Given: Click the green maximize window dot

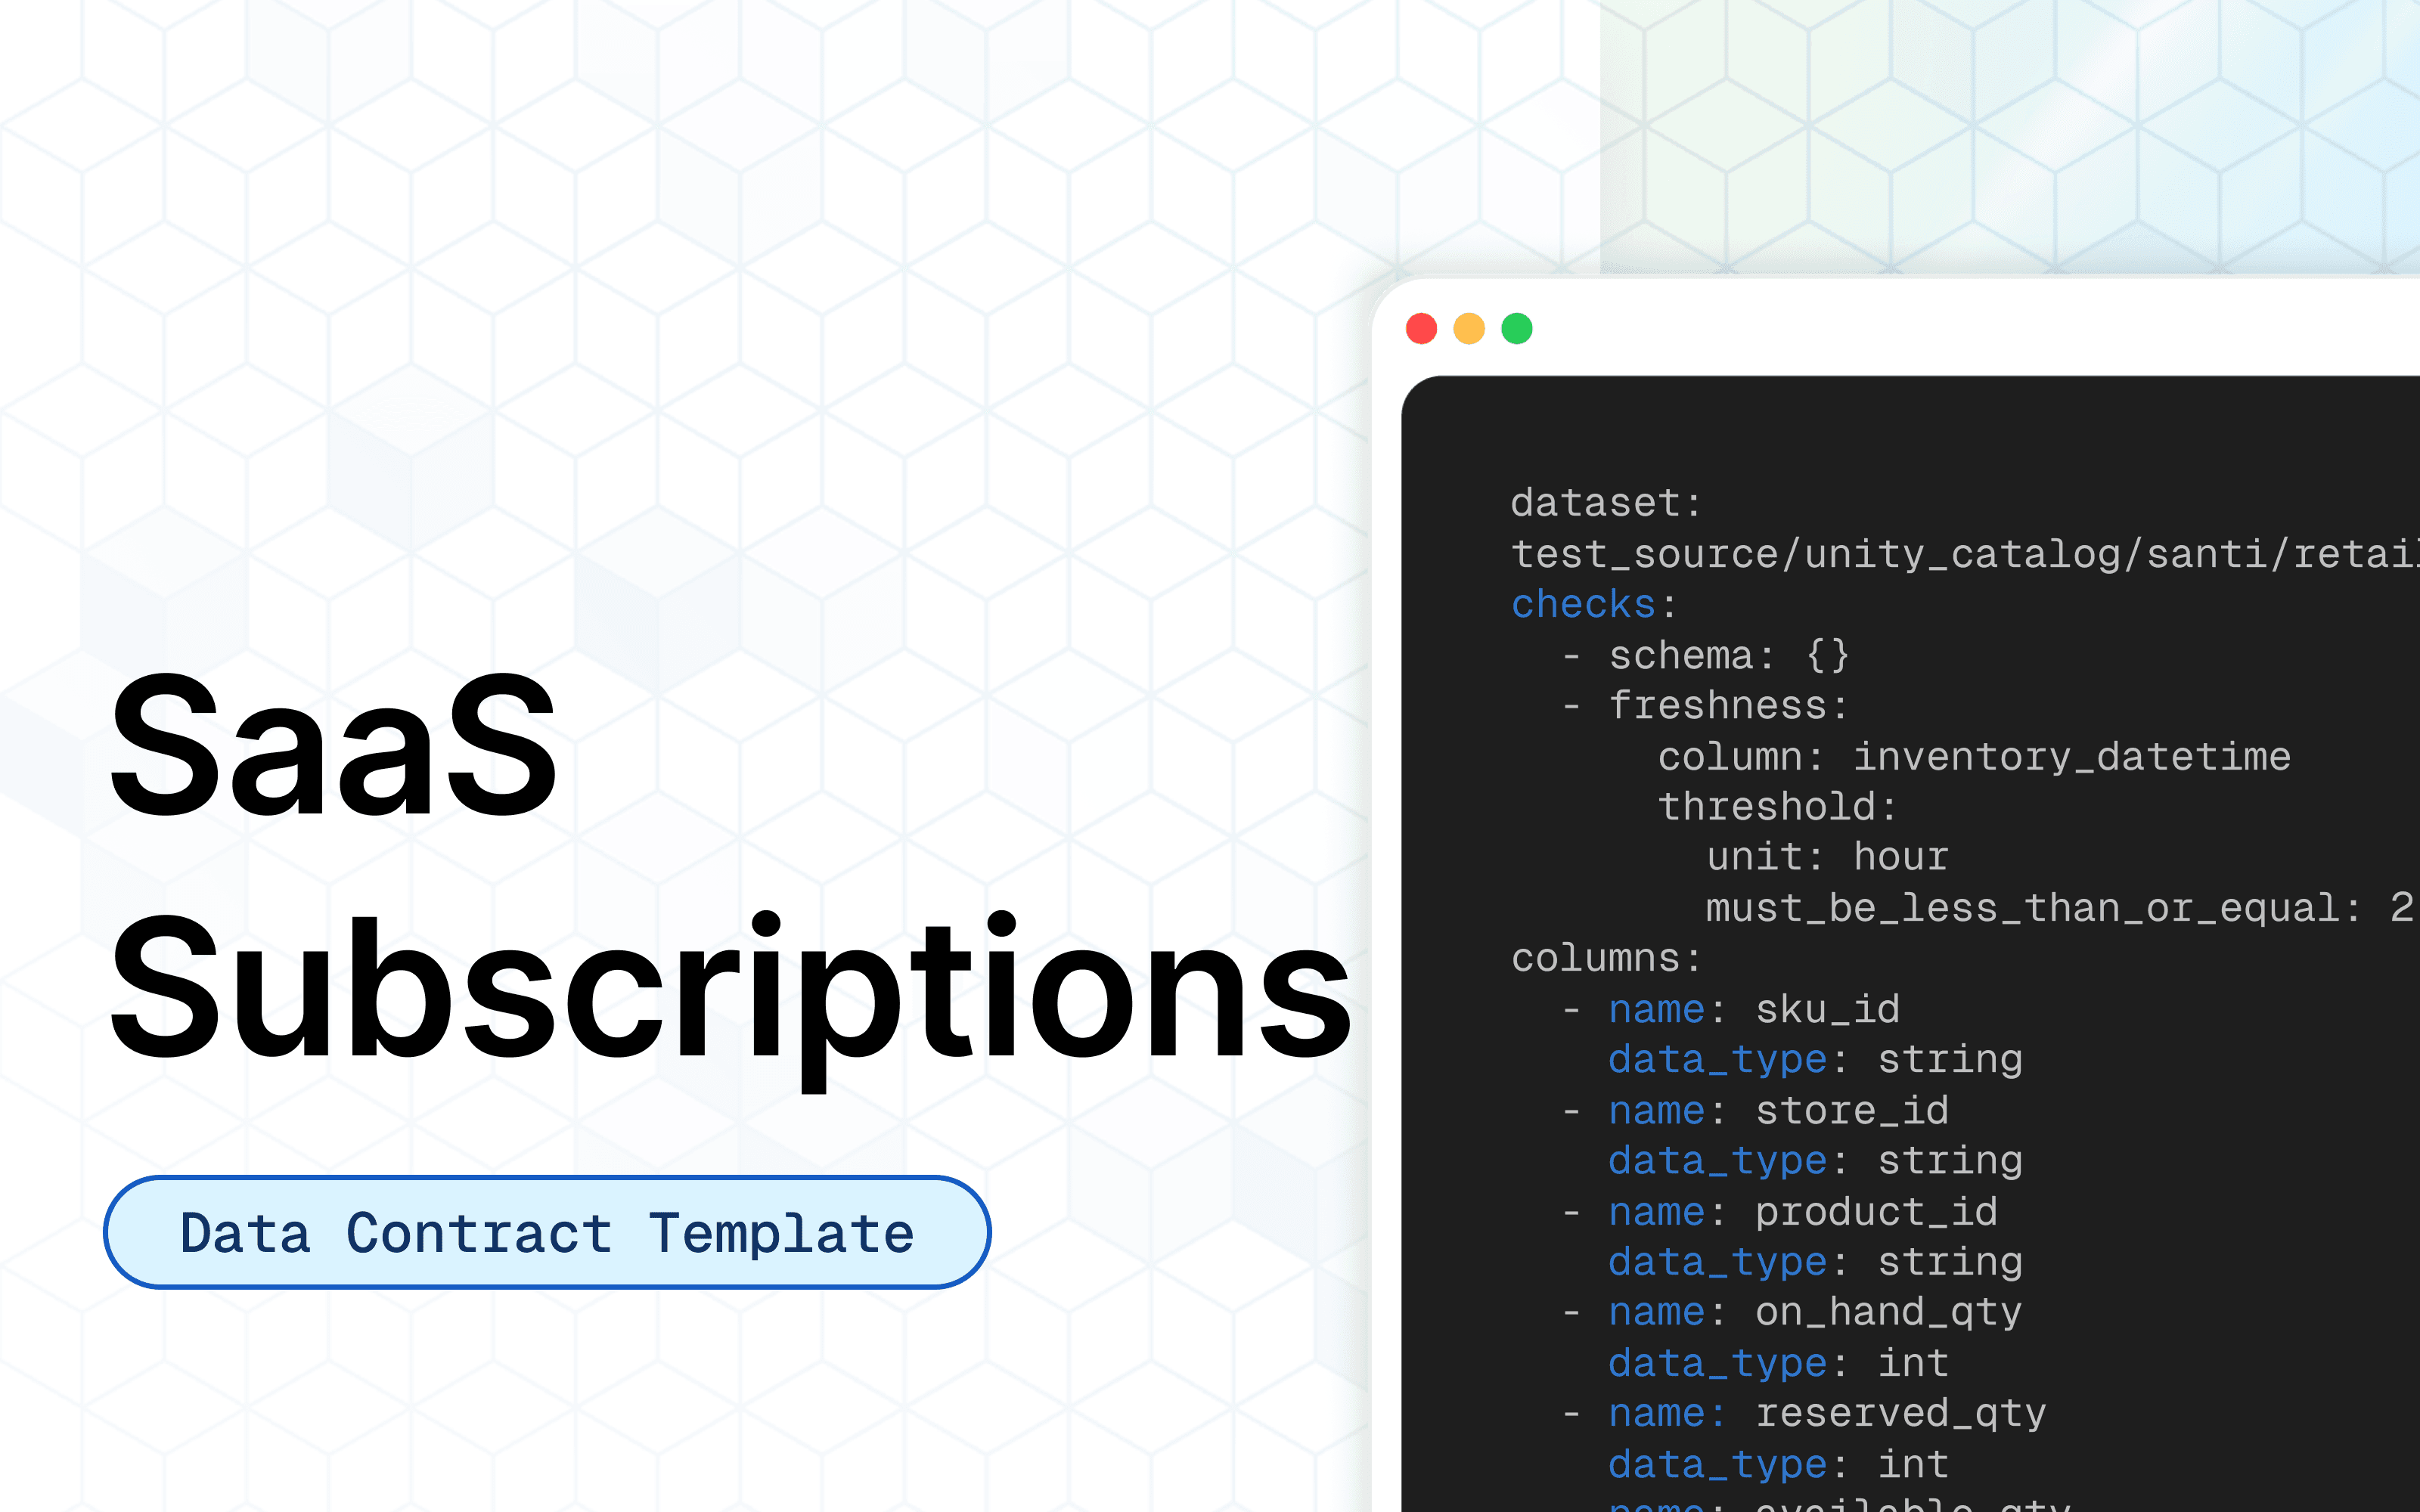Looking at the screenshot, I should [1517, 328].
